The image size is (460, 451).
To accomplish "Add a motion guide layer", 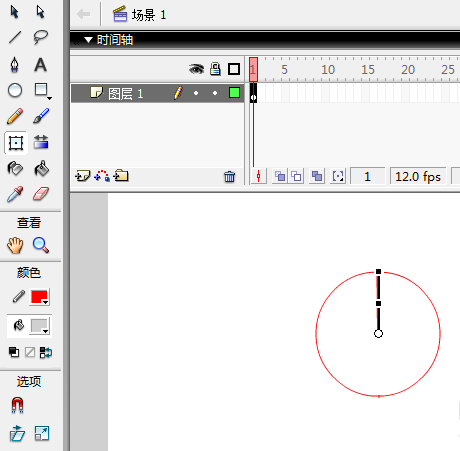I will pos(102,176).
